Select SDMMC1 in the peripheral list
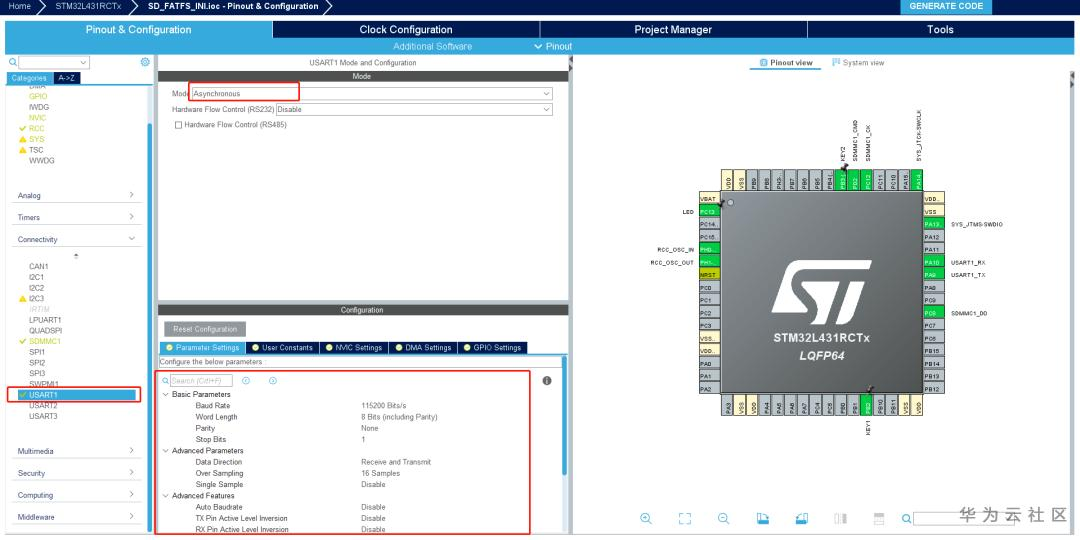This screenshot has width=1080, height=540. pos(45,341)
